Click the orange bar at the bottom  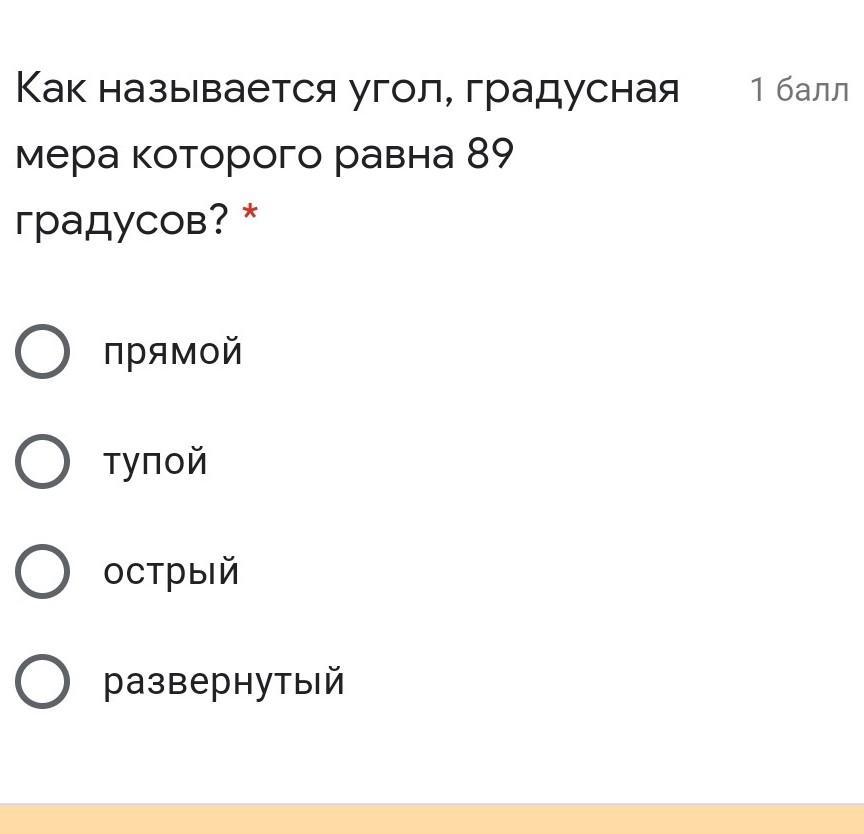click(x=432, y=820)
